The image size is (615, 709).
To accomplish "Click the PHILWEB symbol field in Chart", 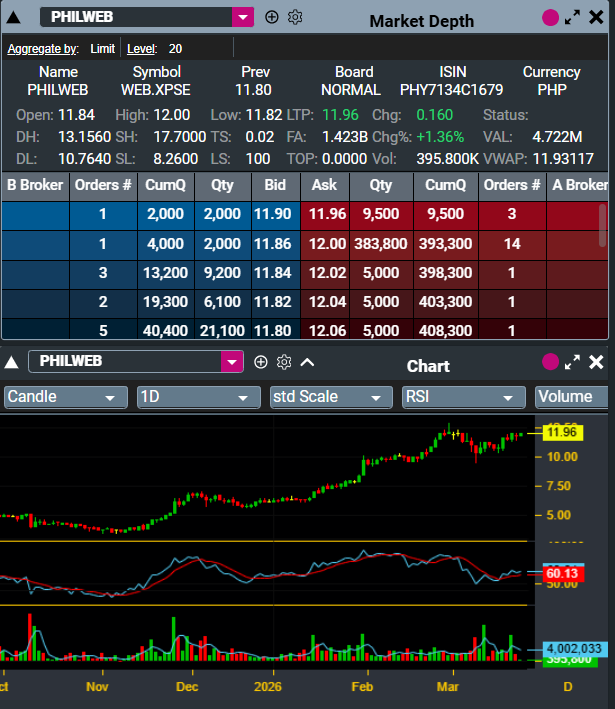I will (125, 362).
